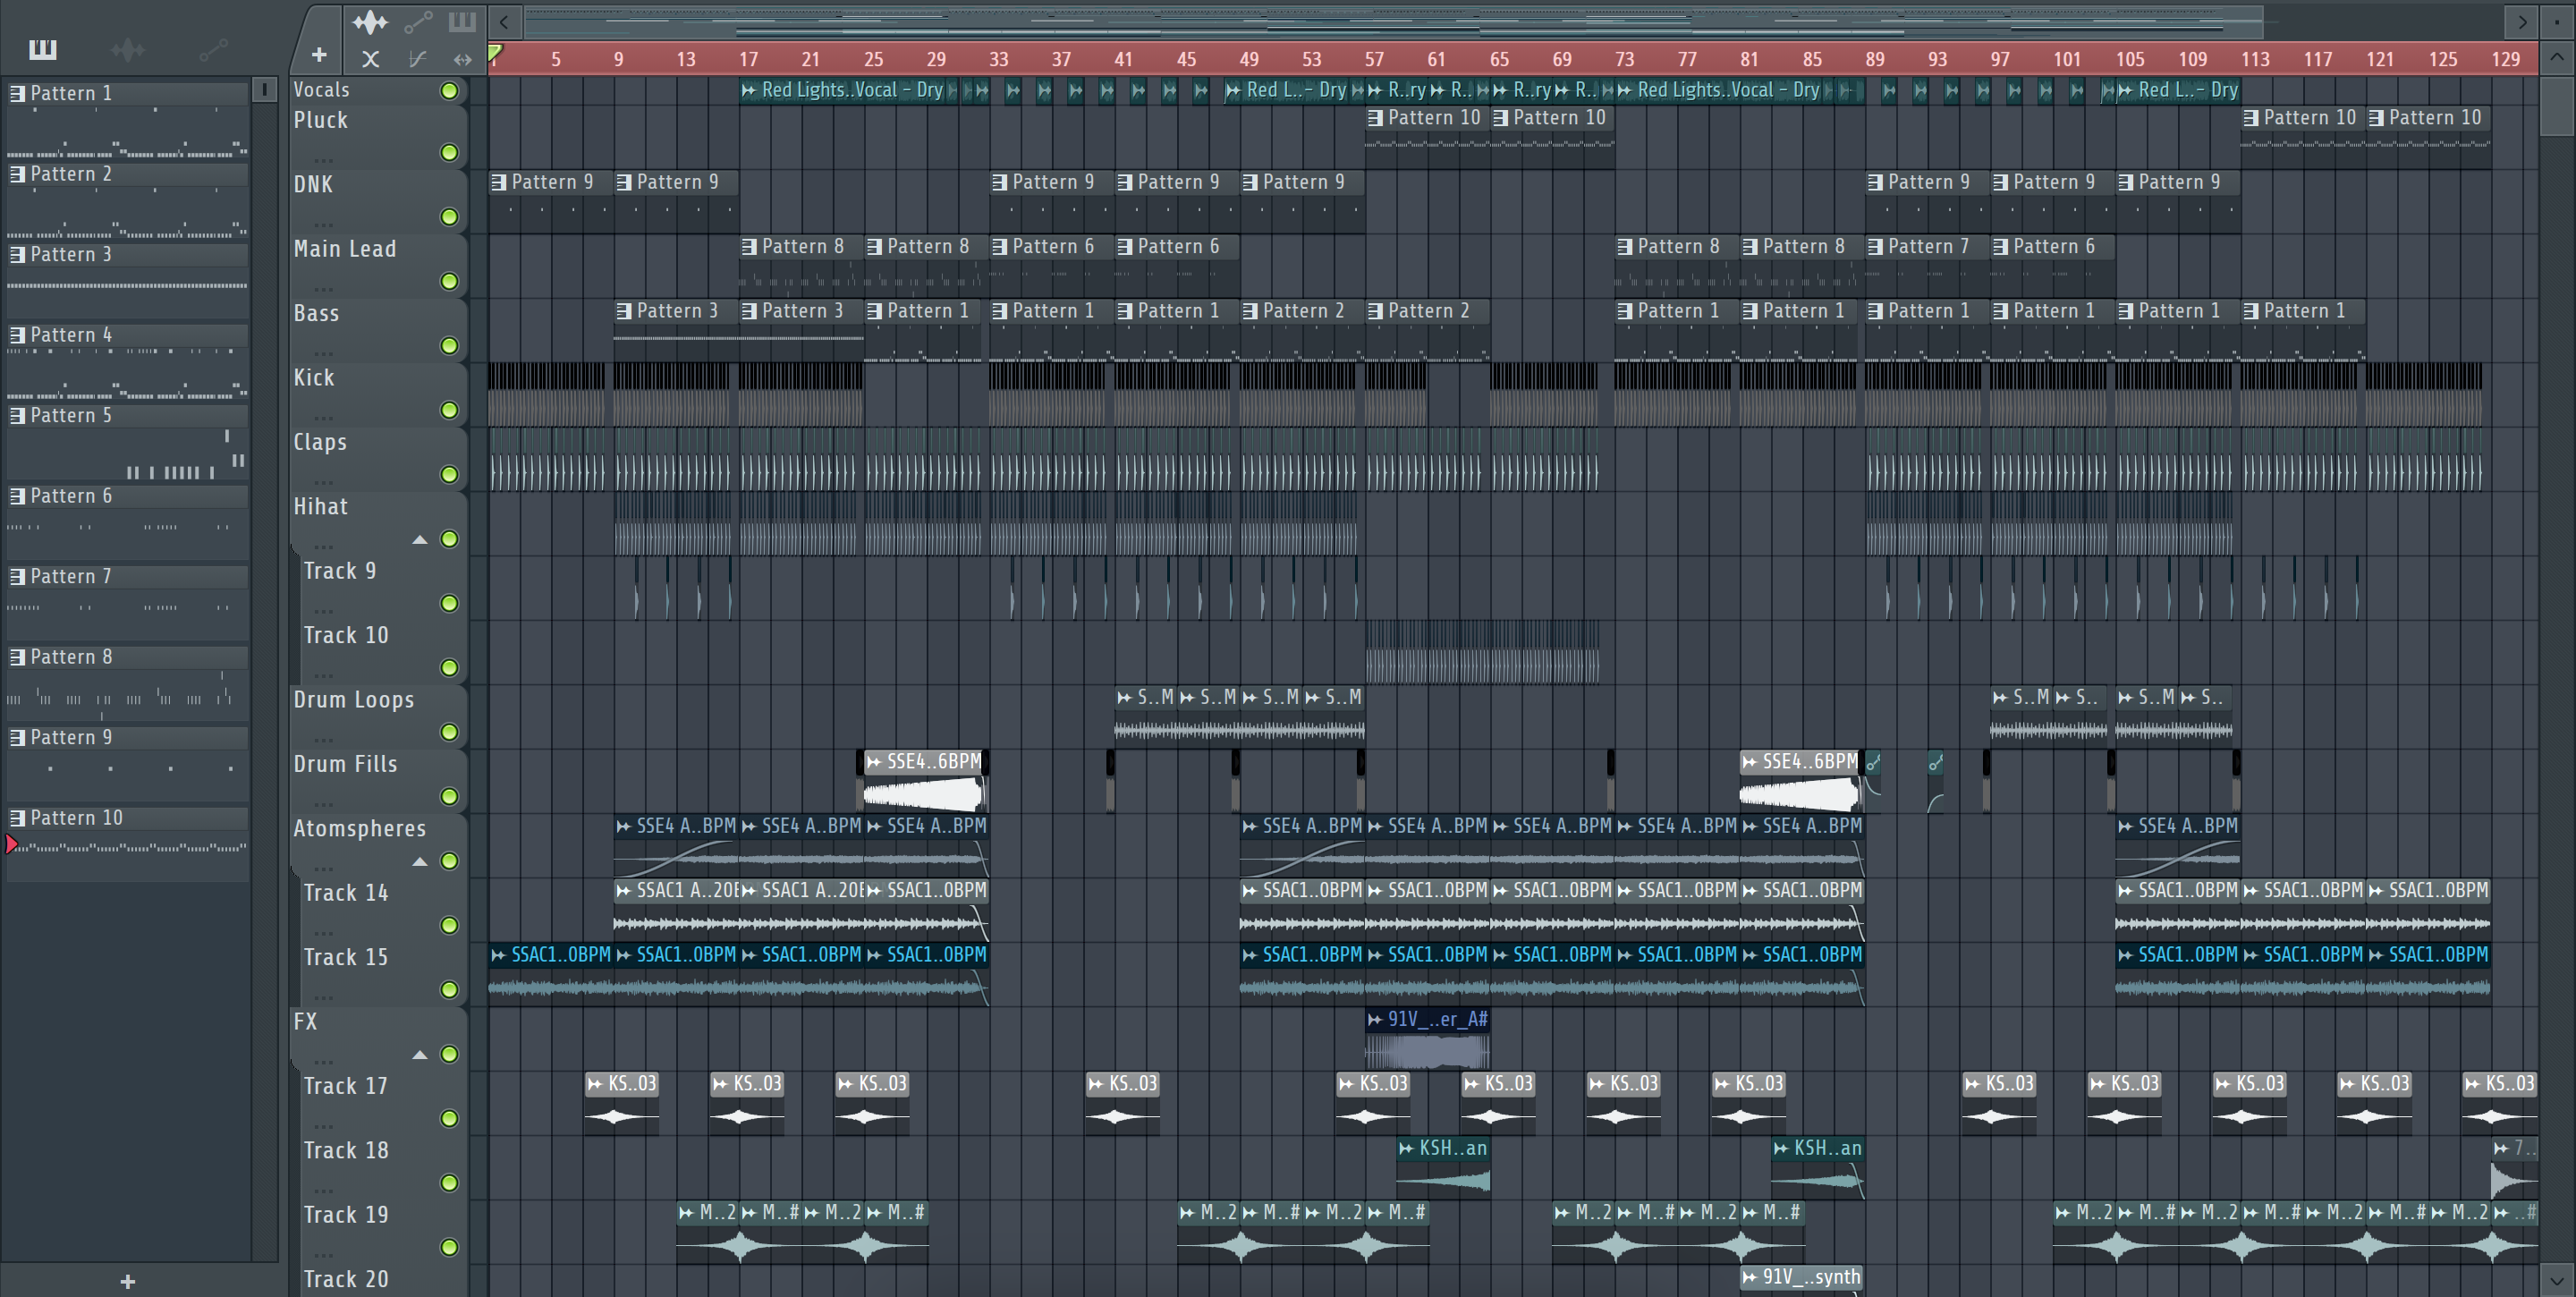Click the horizontal stretch arrows icon
The image size is (2576, 1297).
(x=462, y=59)
